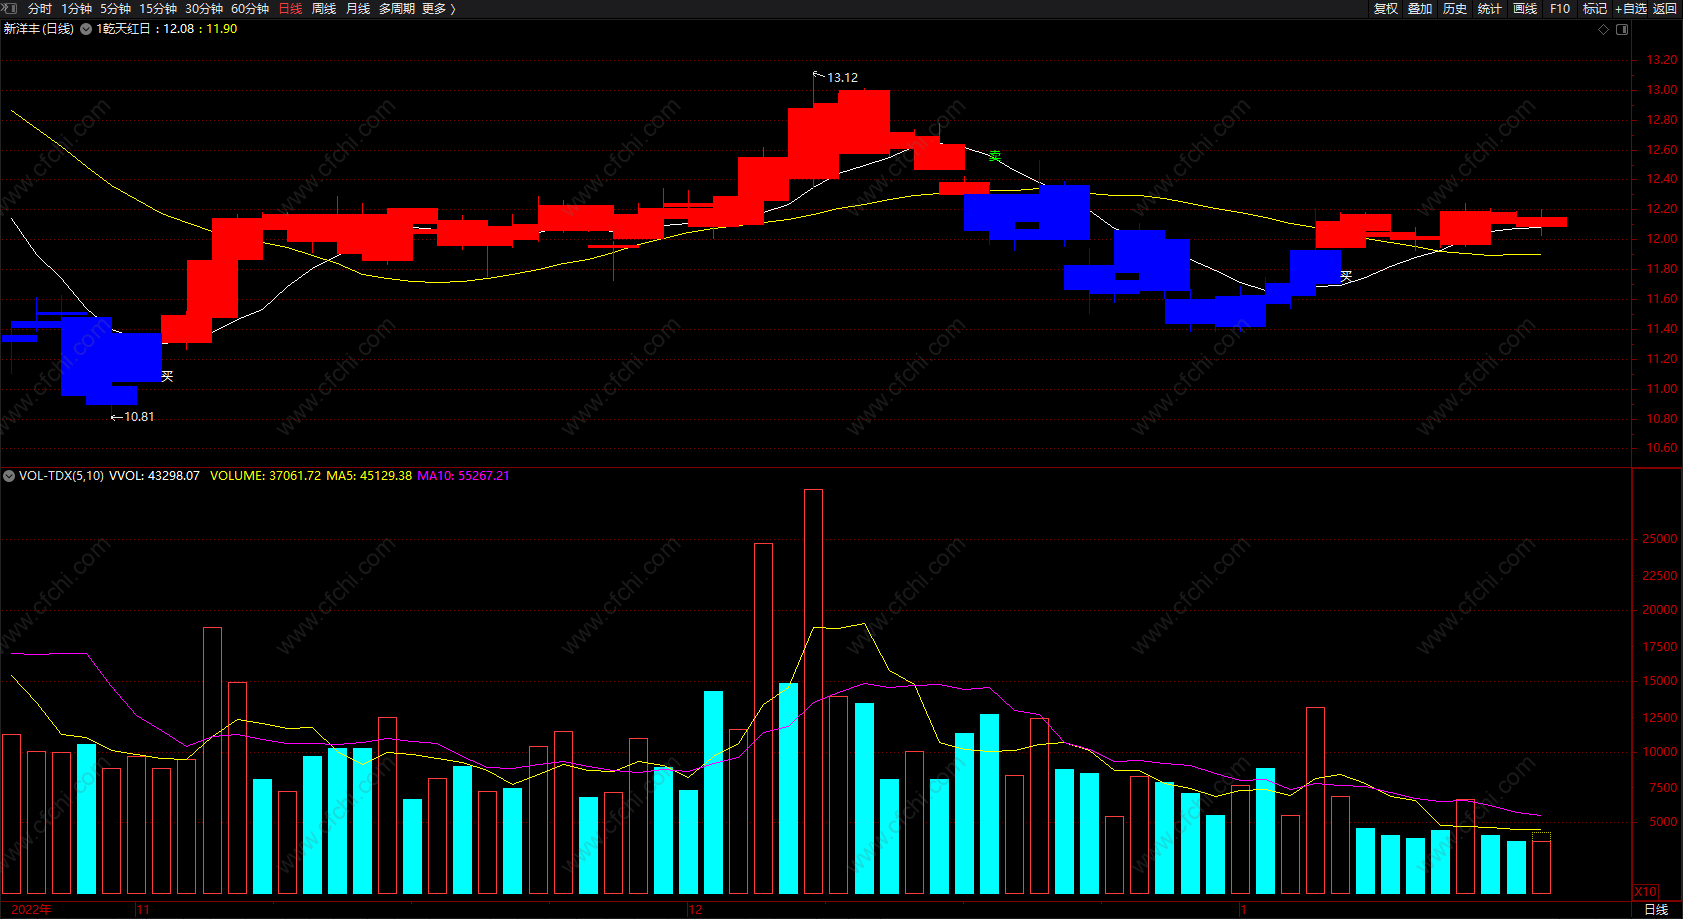The width and height of the screenshot is (1683, 919).
Task: Switch to 5分钟 period
Action: 115,9
